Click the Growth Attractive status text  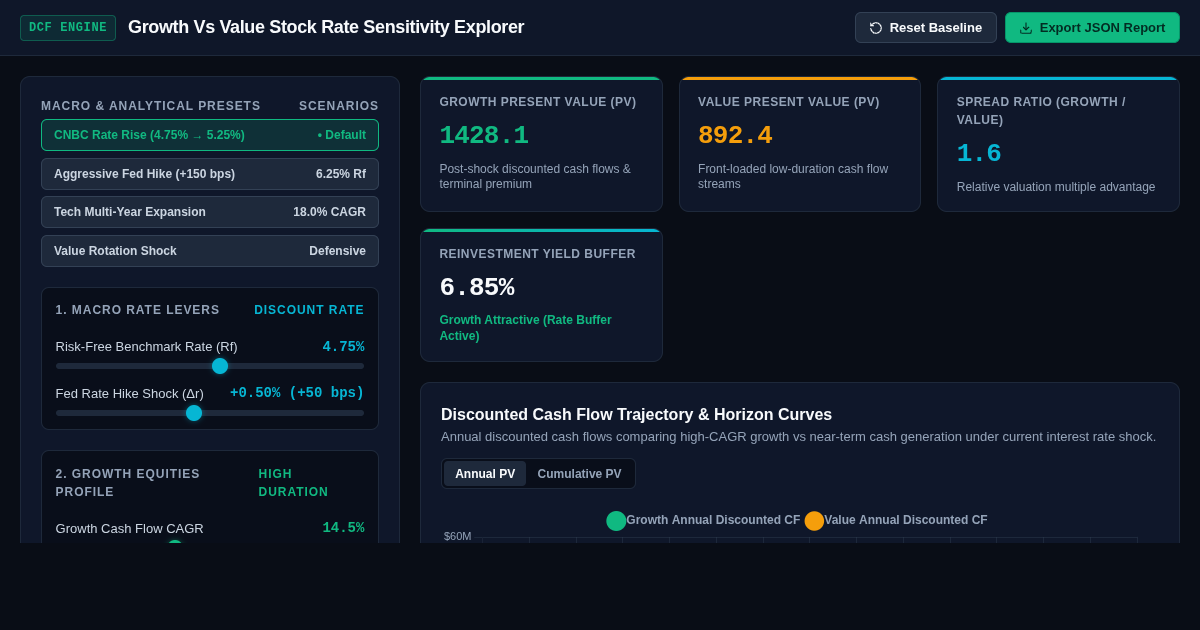click(525, 328)
